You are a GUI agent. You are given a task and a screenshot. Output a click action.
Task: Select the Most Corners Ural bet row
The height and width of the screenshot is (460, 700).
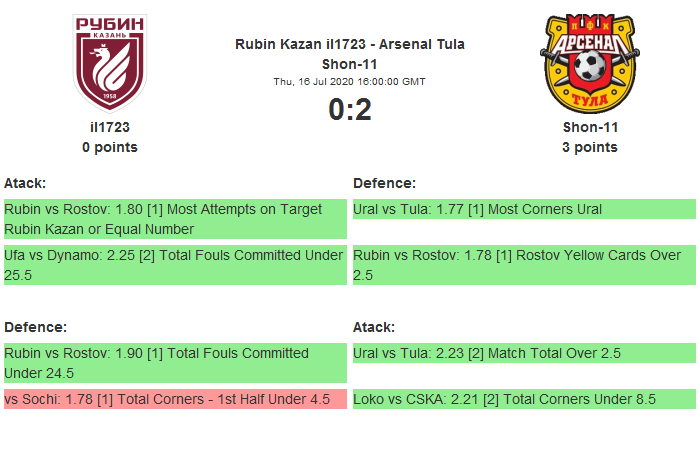524,209
